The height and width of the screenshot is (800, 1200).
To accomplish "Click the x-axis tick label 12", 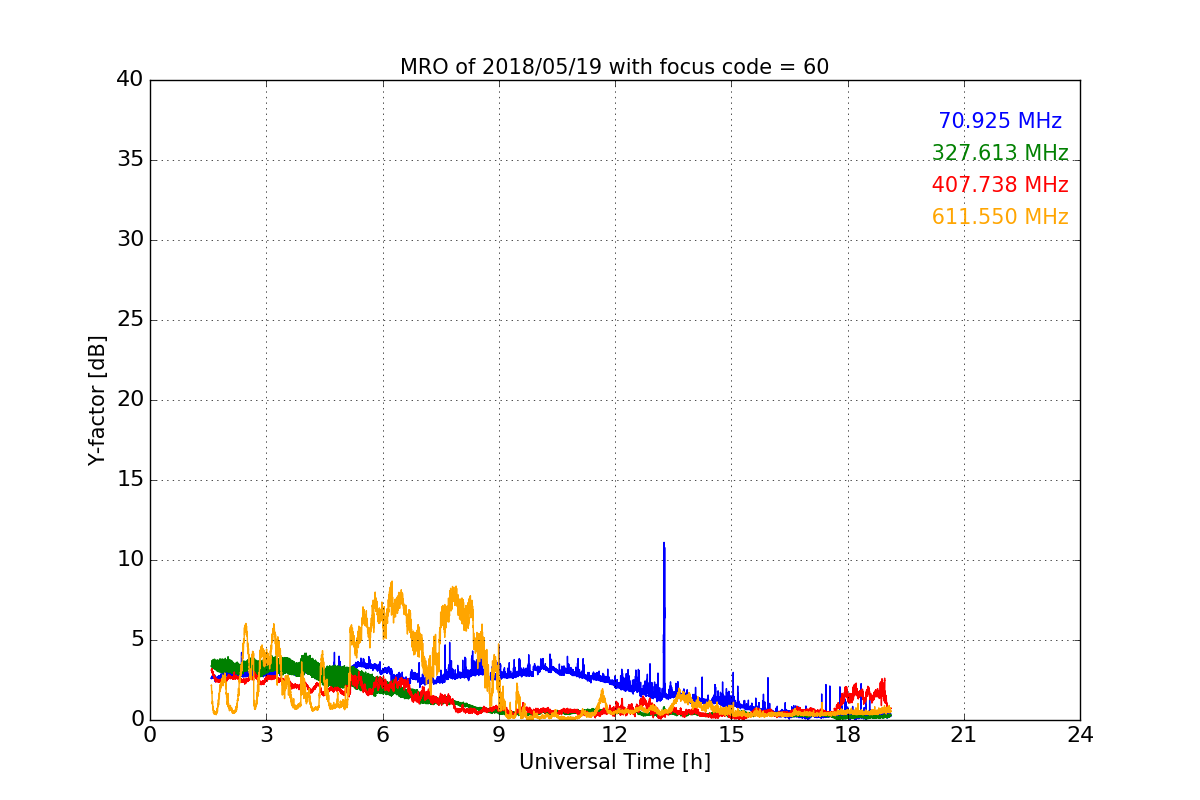I will (615, 734).
